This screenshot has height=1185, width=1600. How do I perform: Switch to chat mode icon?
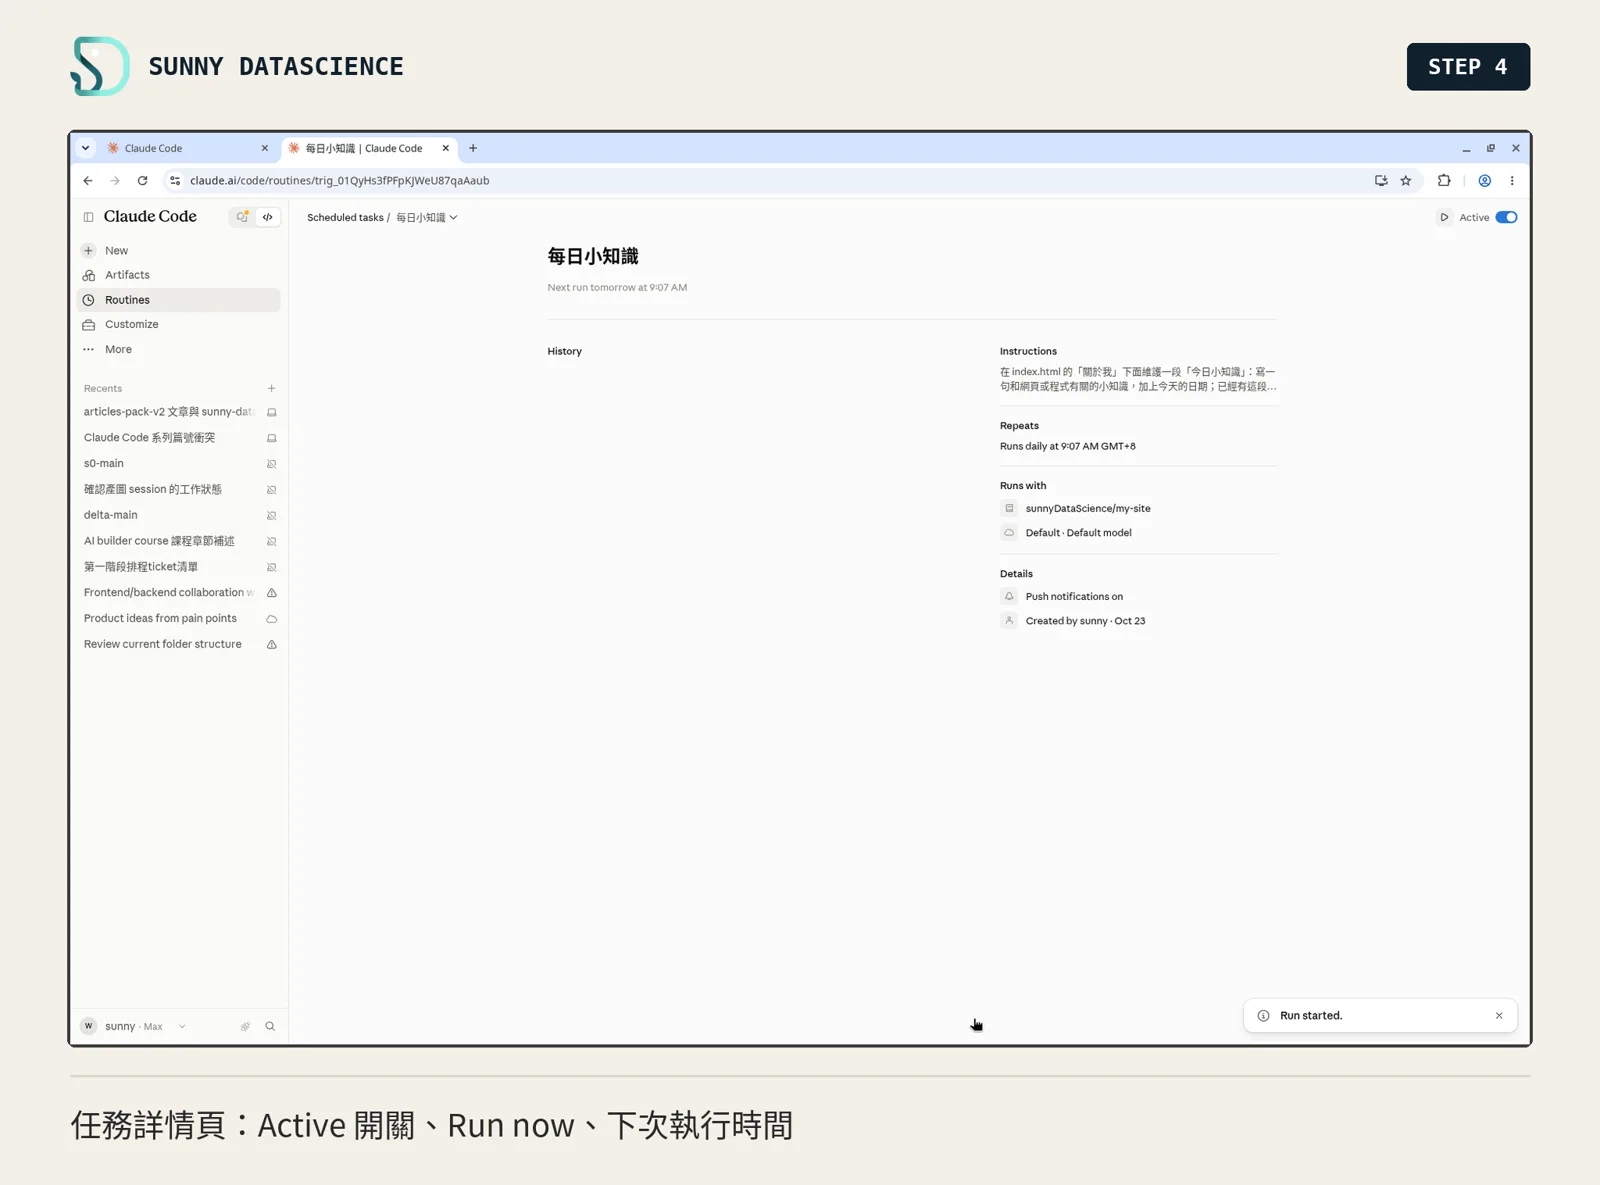242,217
